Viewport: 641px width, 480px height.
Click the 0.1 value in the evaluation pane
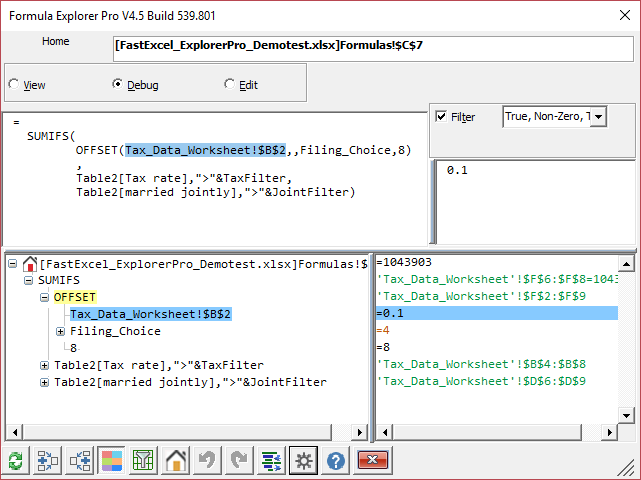[x=457, y=170]
